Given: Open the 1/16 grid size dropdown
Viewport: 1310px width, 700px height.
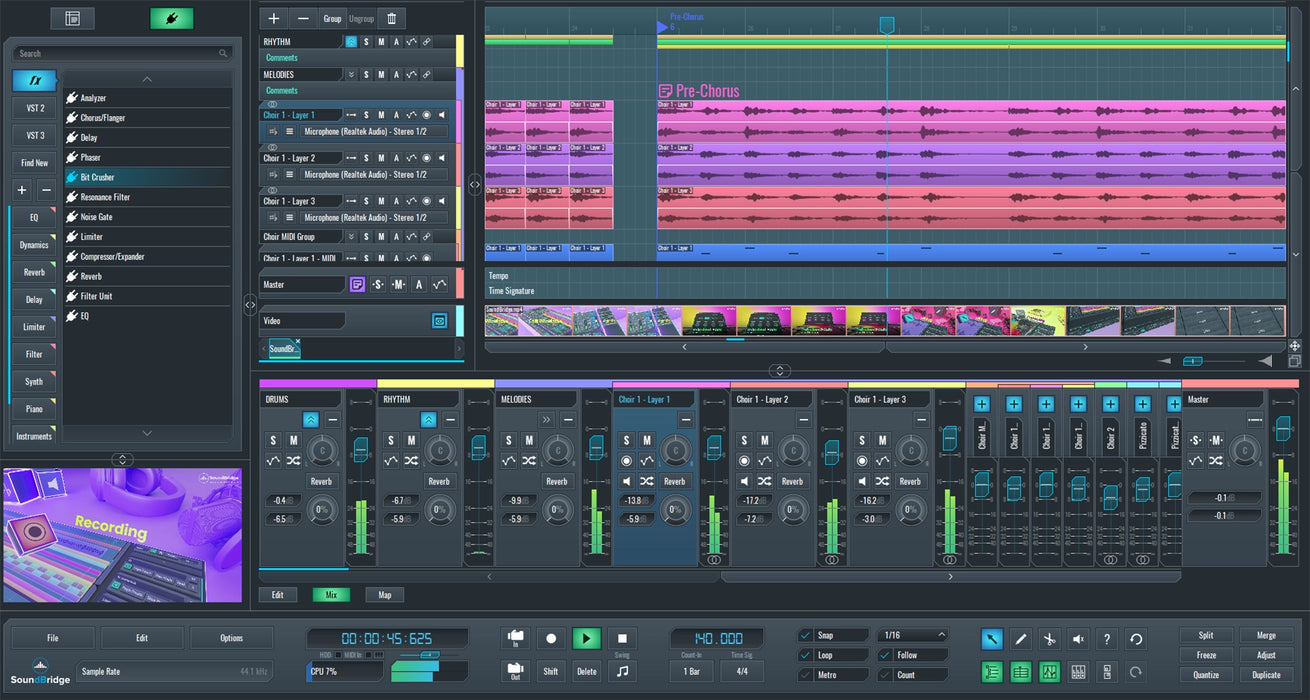Looking at the screenshot, I should [912, 635].
